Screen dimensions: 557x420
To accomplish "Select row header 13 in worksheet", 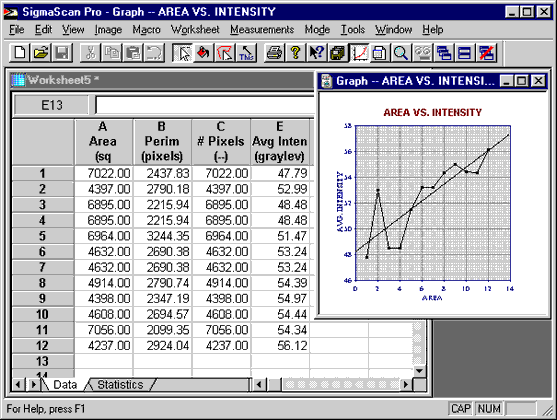I will pos(43,361).
